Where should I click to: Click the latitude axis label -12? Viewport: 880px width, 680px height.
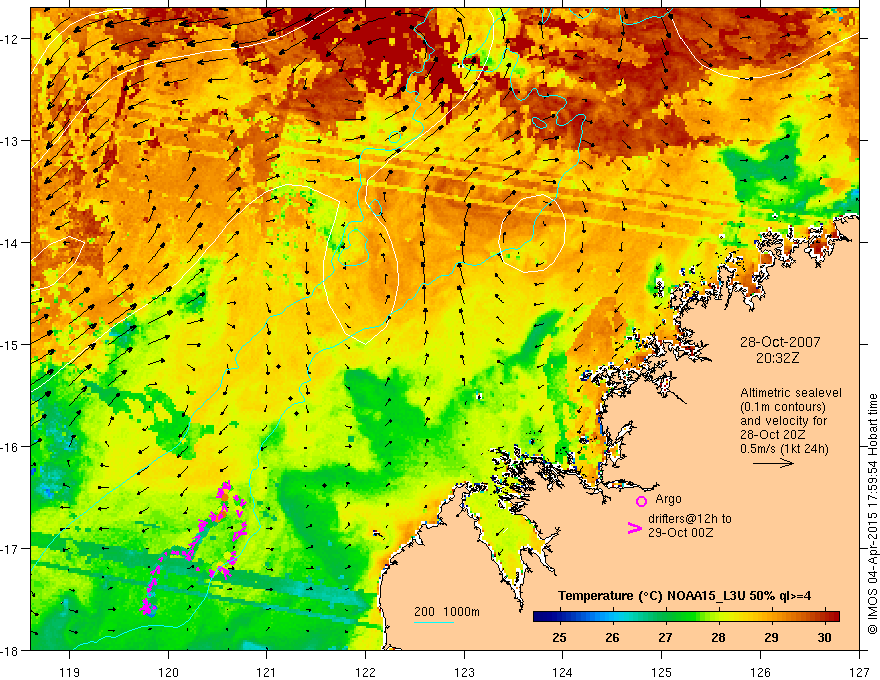(x=9, y=39)
